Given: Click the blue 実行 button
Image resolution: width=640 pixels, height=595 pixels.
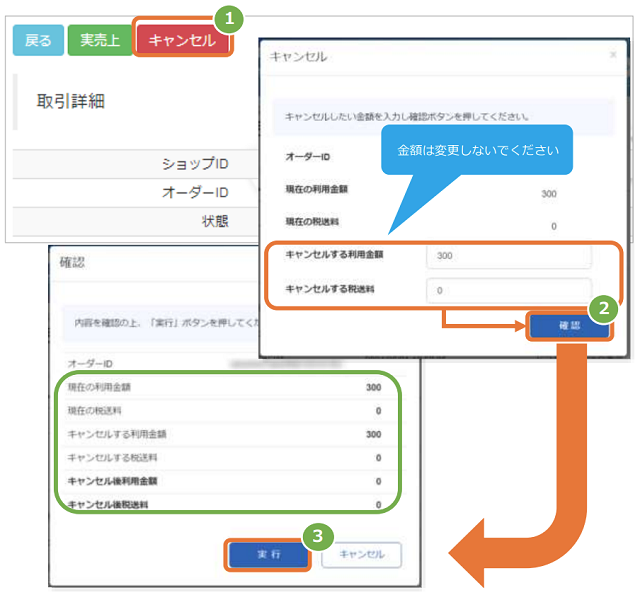Looking at the screenshot, I should (269, 554).
